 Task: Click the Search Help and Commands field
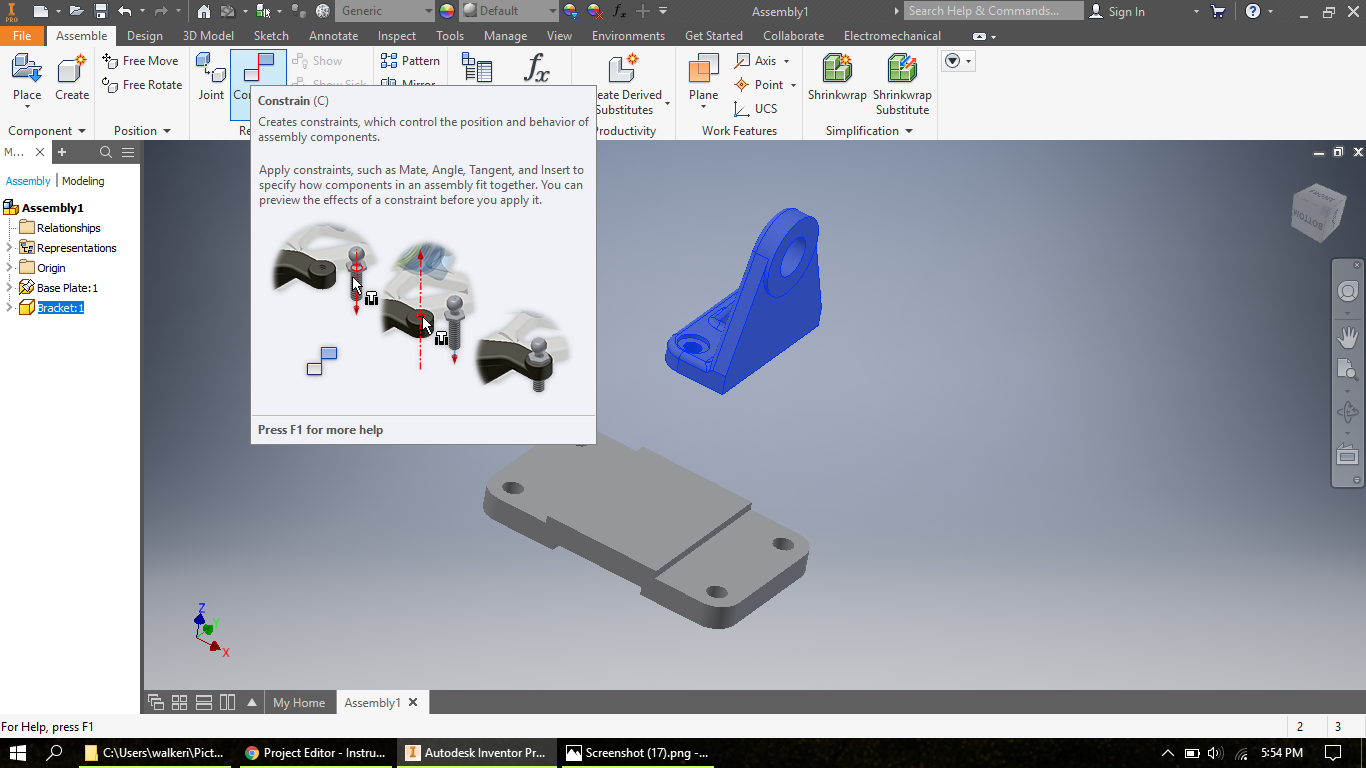(993, 11)
